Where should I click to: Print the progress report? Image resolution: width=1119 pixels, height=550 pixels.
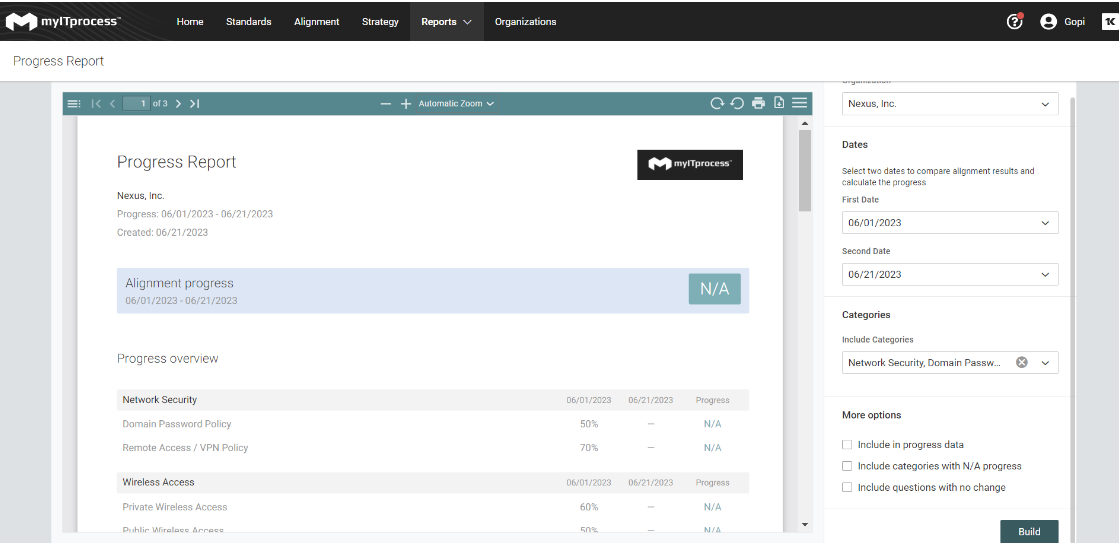click(x=758, y=103)
